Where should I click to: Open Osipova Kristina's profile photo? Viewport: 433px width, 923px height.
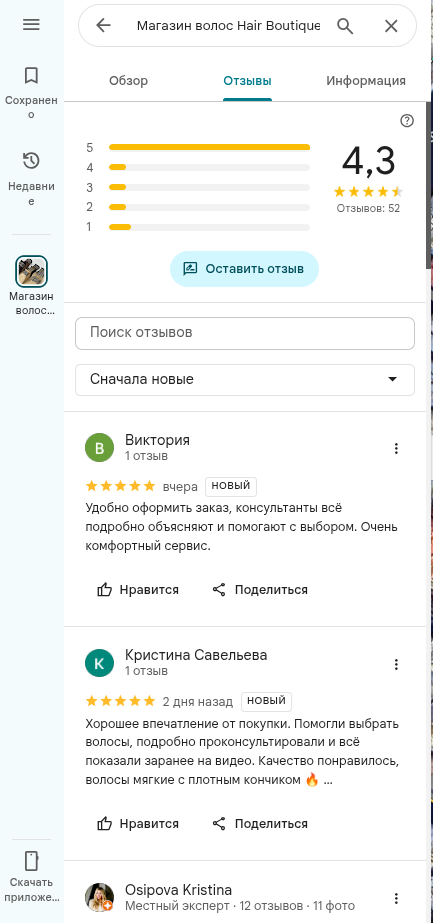point(99,897)
